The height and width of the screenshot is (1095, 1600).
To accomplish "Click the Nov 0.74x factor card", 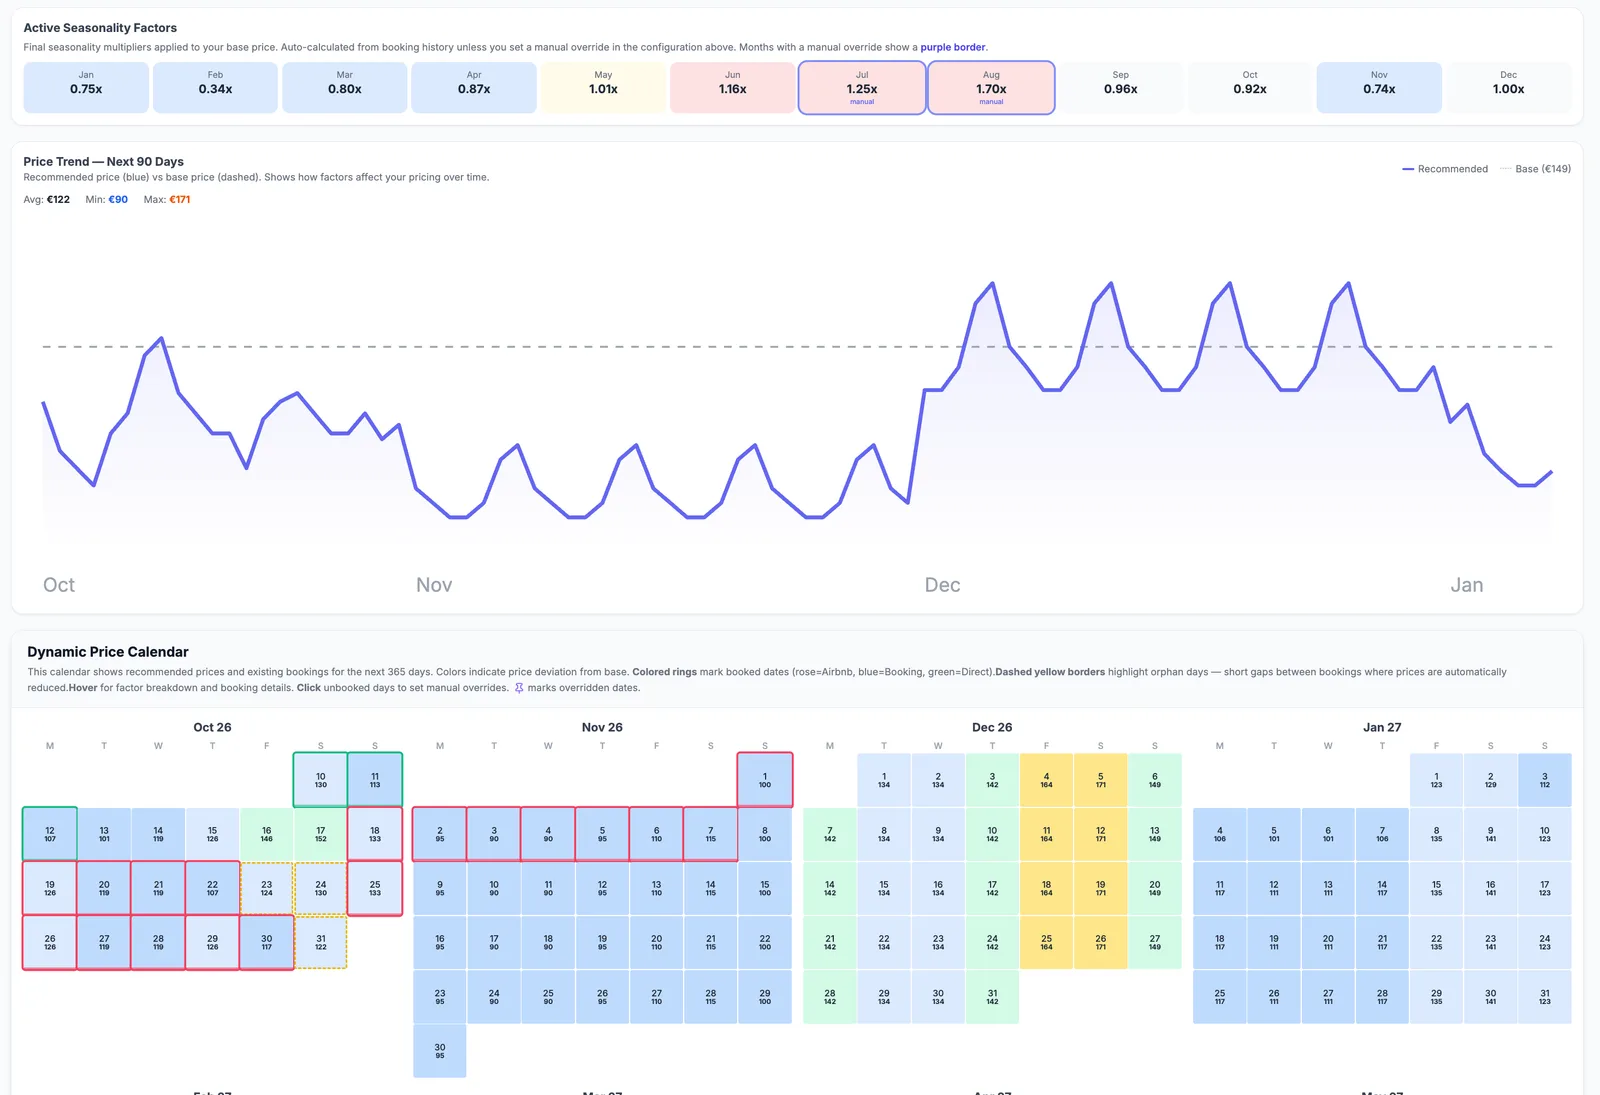I will tap(1379, 87).
